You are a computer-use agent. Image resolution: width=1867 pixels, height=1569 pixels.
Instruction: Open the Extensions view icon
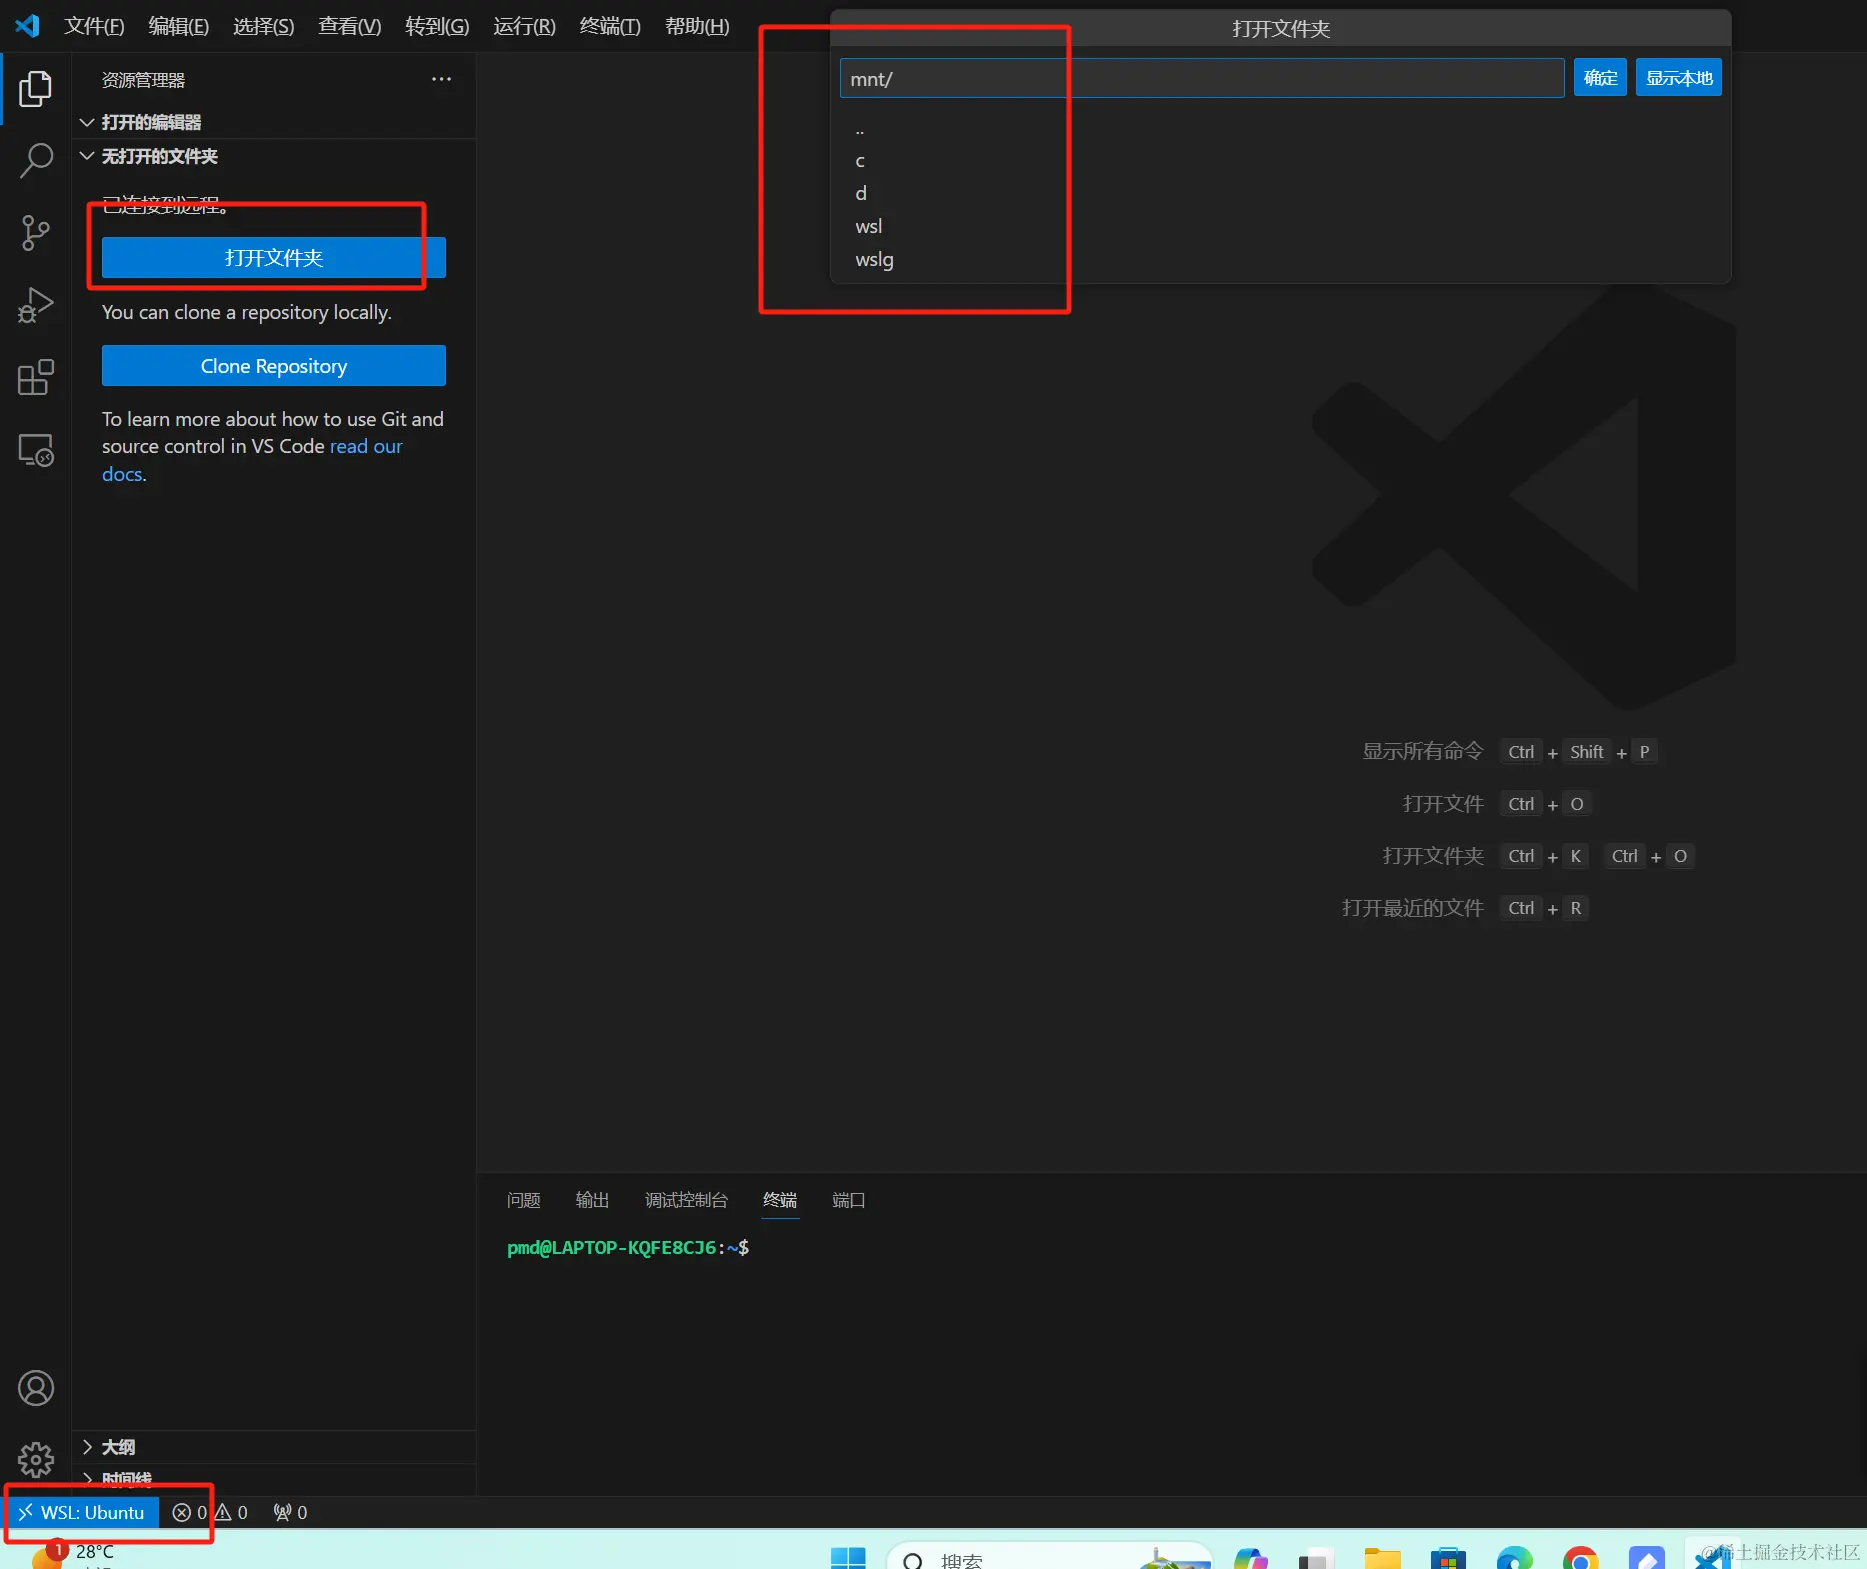click(36, 377)
